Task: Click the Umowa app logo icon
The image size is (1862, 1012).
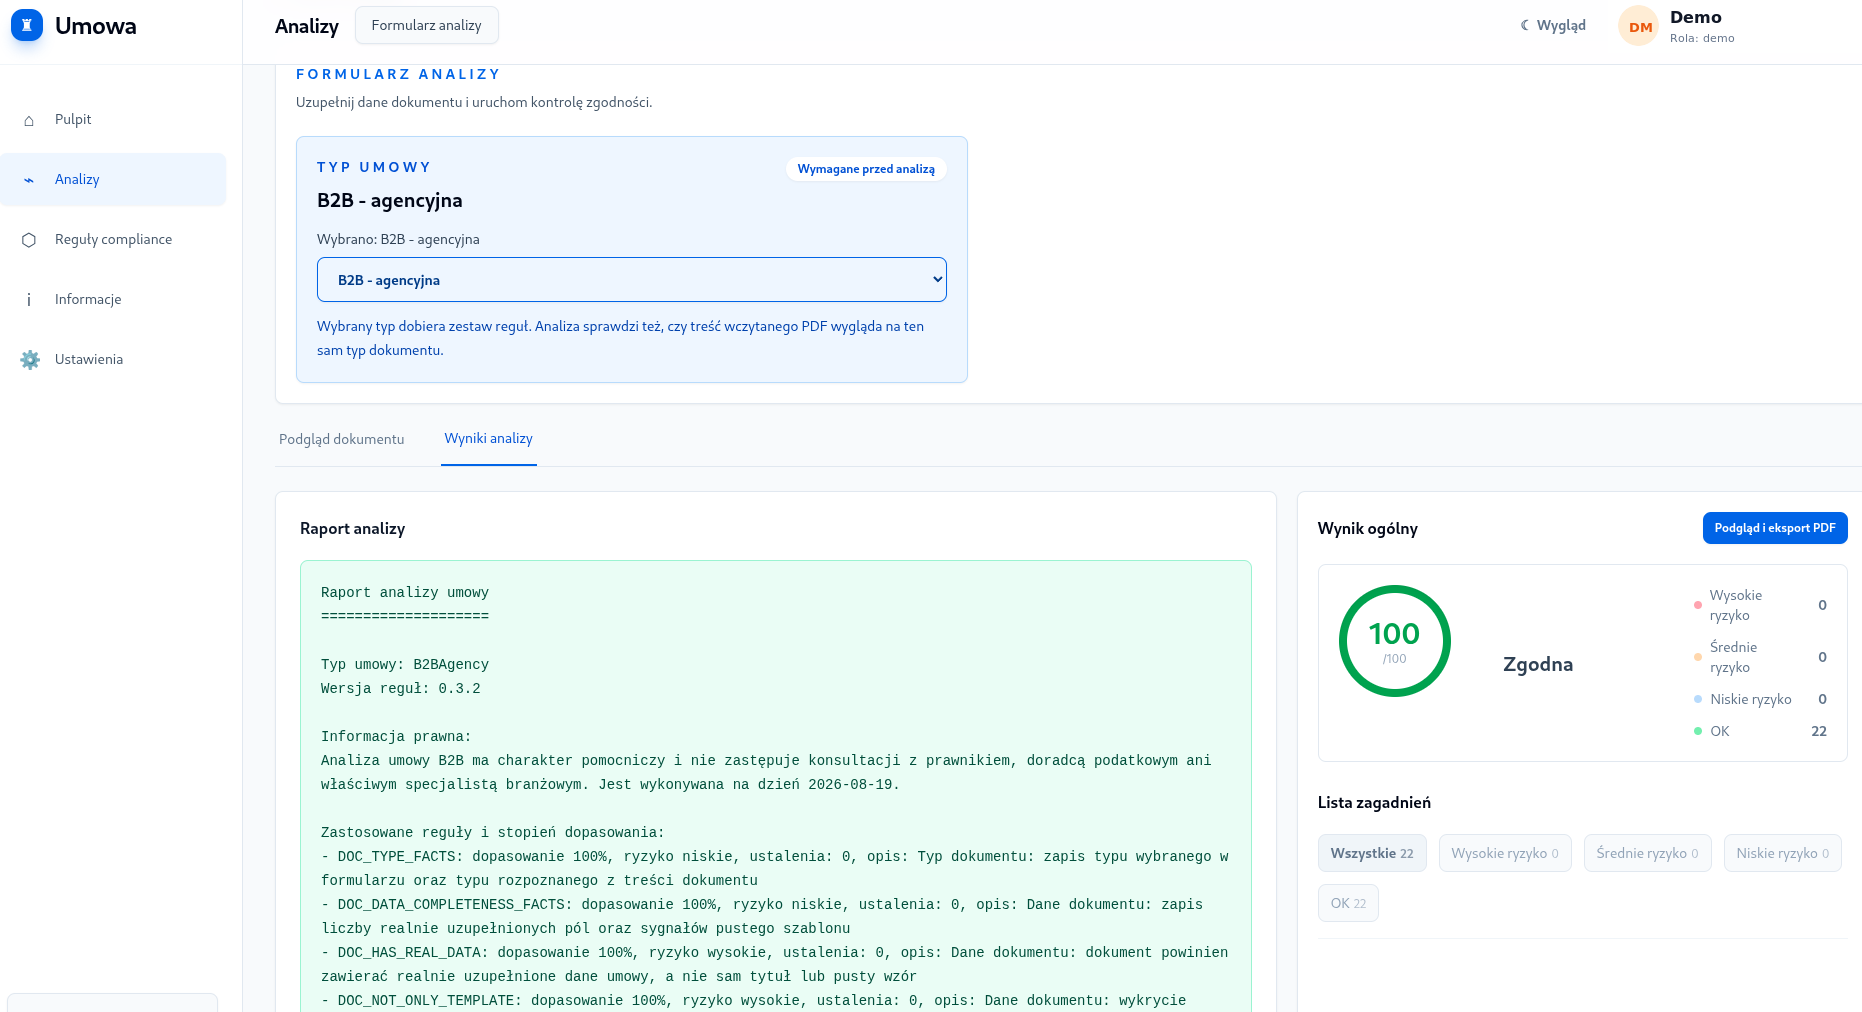Action: point(27,25)
